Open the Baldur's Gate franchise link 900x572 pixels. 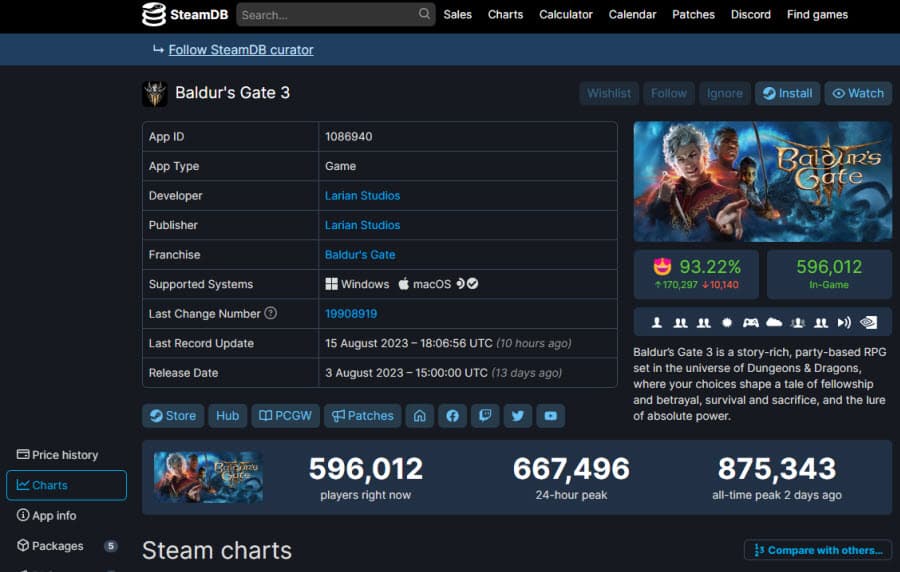point(360,255)
